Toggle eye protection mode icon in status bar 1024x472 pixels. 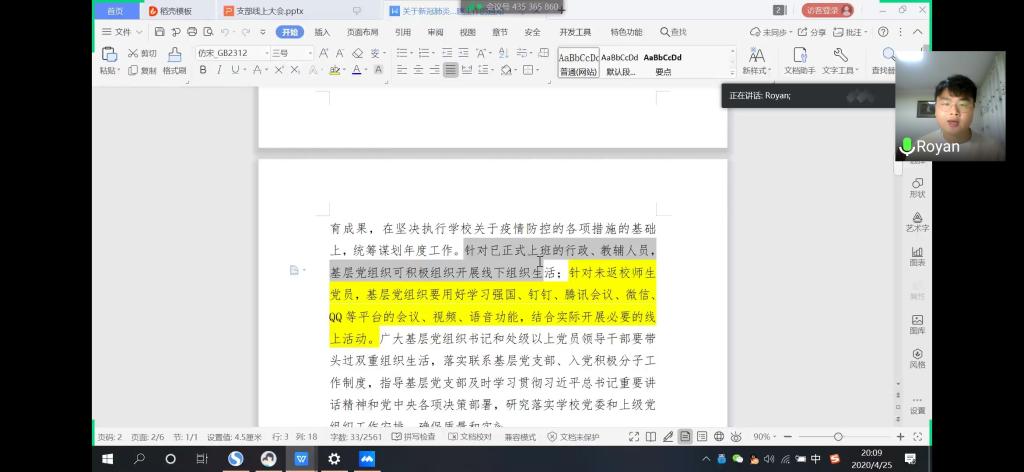[736, 437]
